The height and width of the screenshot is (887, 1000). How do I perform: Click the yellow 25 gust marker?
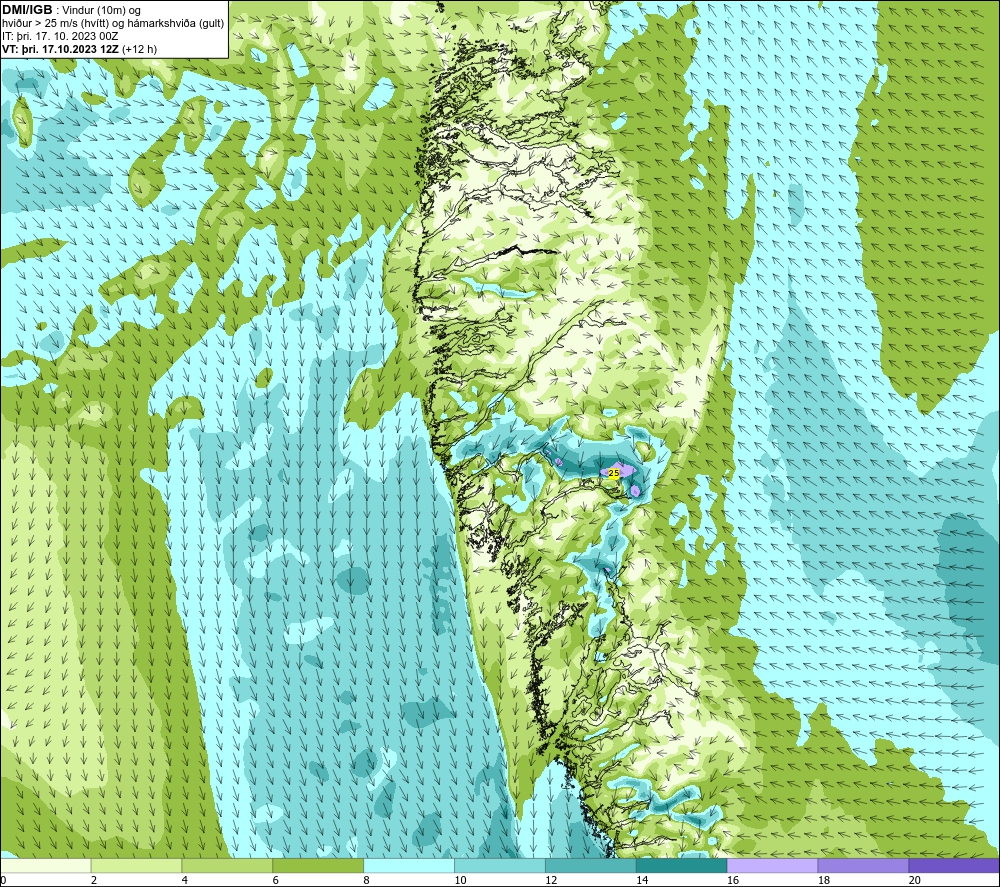point(614,473)
